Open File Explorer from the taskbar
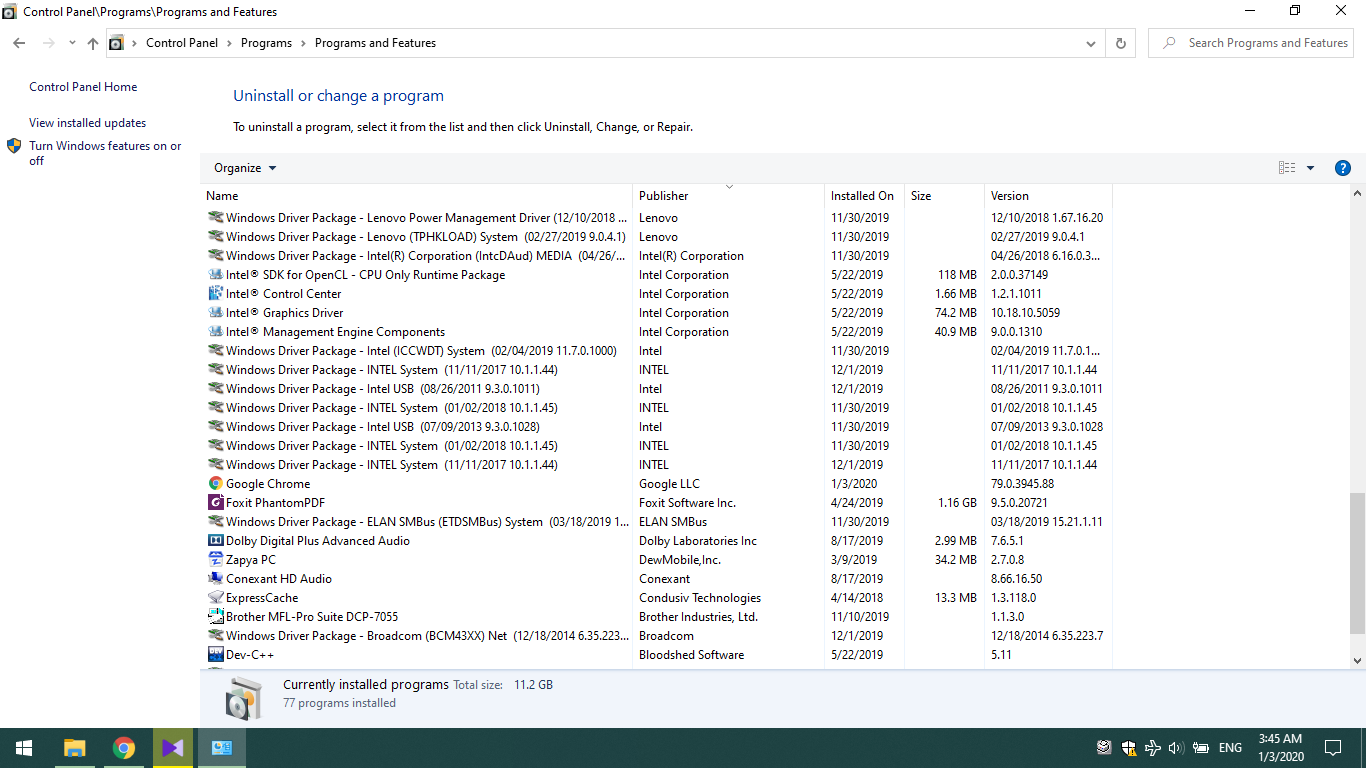The height and width of the screenshot is (768, 1366). 74,748
